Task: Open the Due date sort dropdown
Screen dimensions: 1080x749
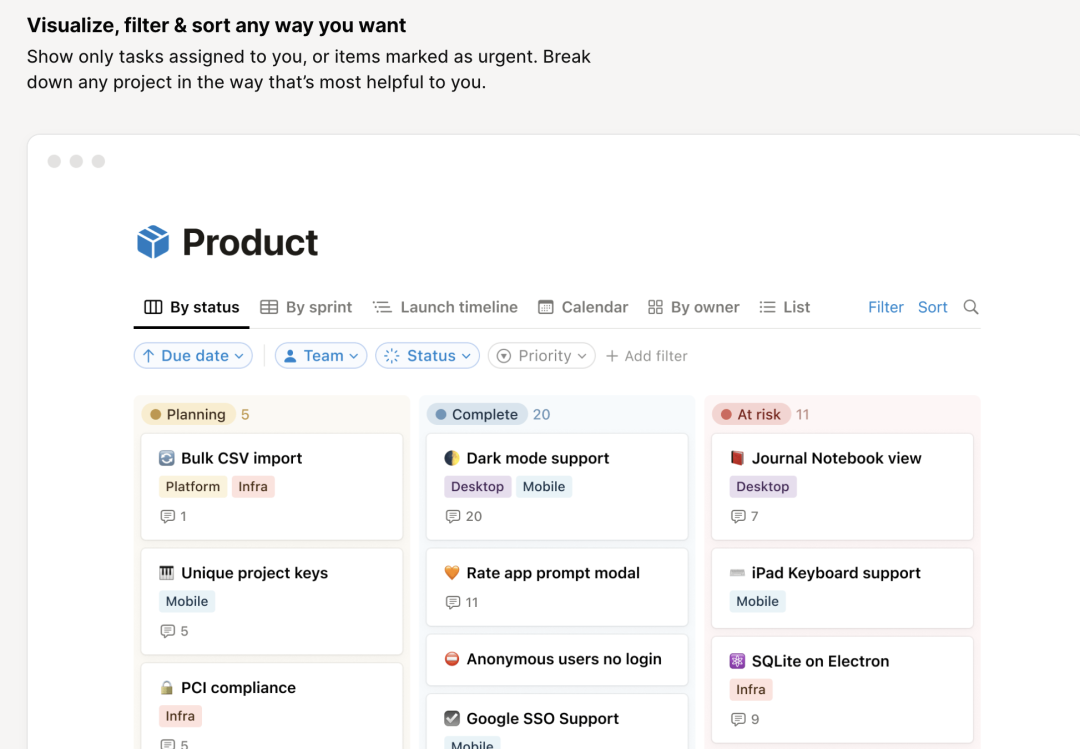Action: (x=193, y=356)
